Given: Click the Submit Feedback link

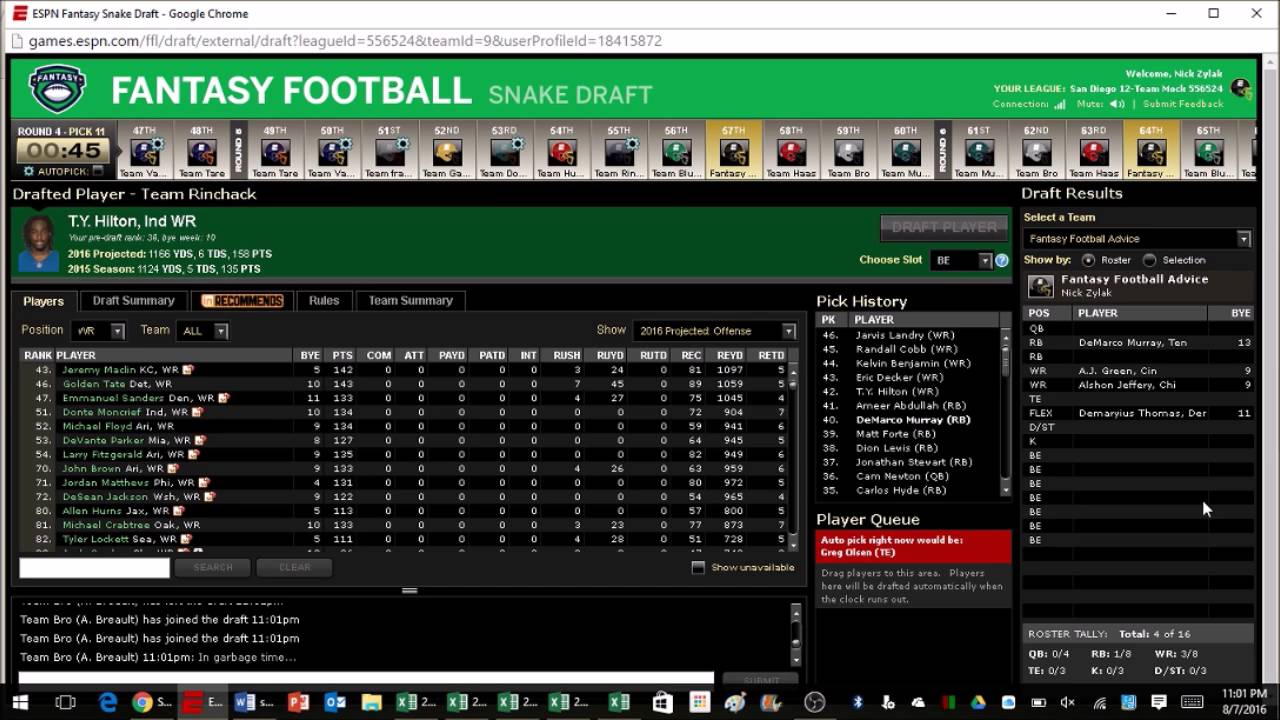Looking at the screenshot, I should pyautogui.click(x=1183, y=104).
